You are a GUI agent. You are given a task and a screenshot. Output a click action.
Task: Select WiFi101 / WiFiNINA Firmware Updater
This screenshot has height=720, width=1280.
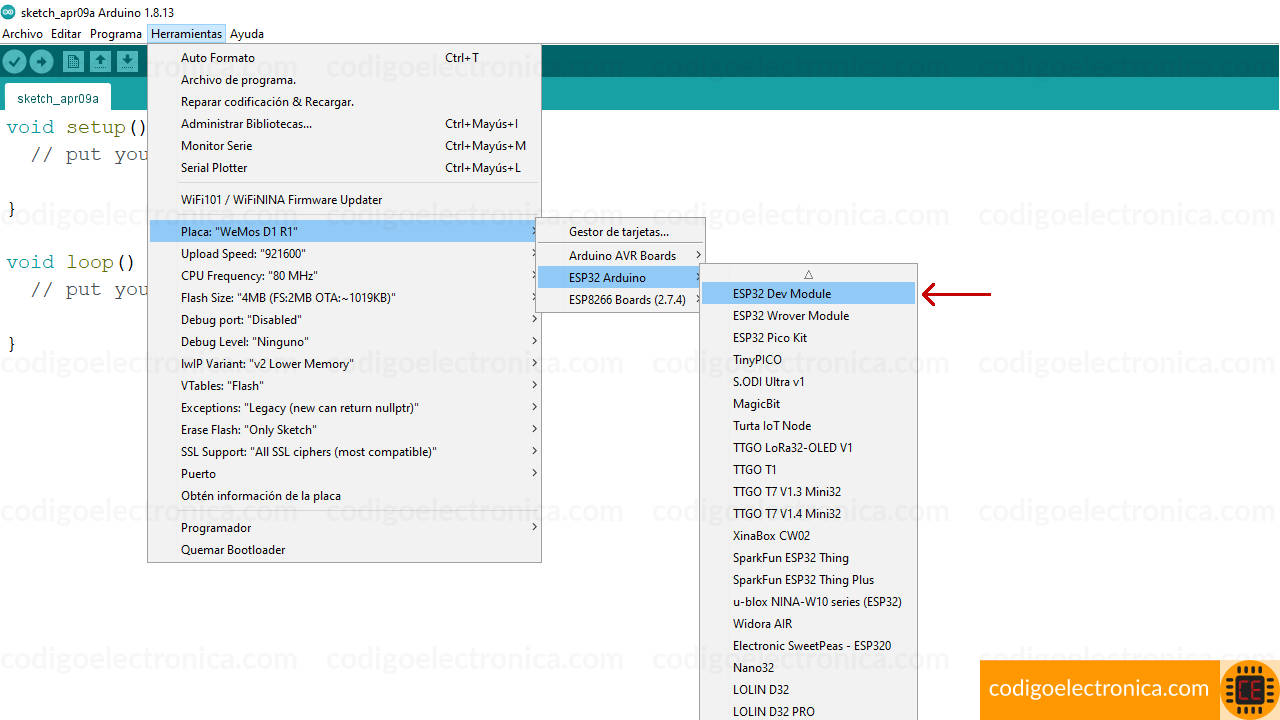tap(344, 200)
